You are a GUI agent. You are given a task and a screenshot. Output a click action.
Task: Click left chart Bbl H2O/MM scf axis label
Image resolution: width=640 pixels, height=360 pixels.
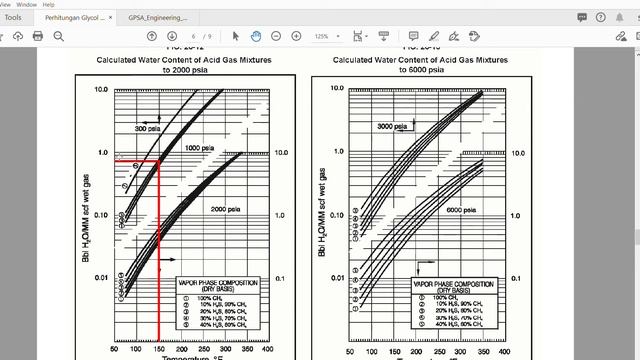(86, 218)
